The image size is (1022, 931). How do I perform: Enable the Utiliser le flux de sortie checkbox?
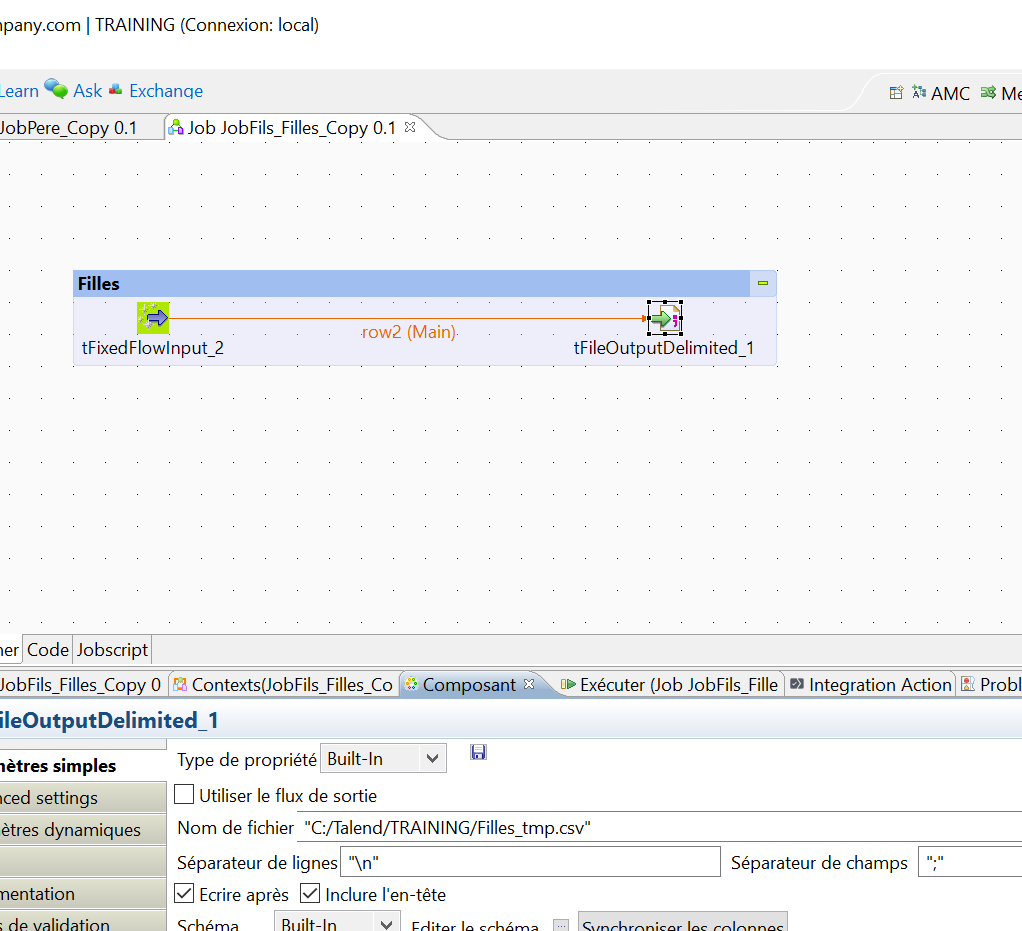(182, 793)
